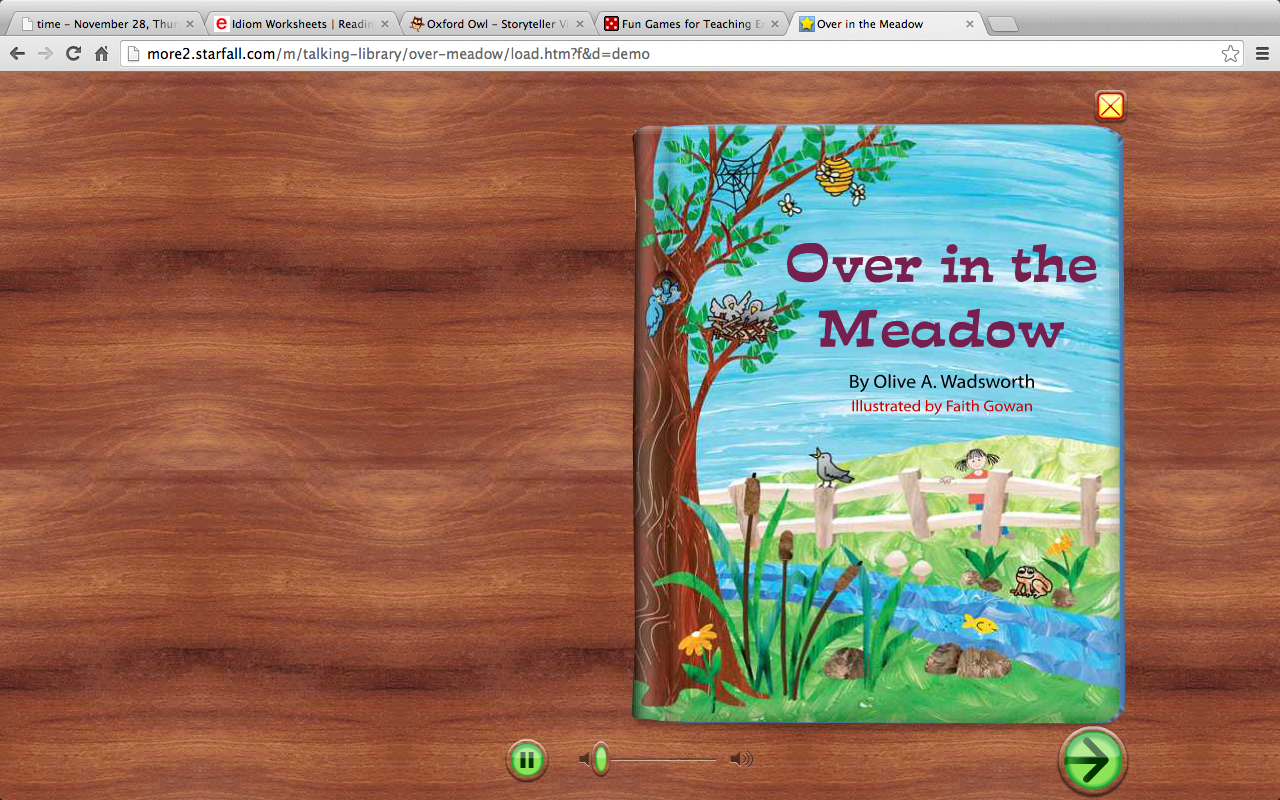This screenshot has width=1280, height=800.
Task: Open the Chrome hamburger menu
Action: coord(1262,54)
